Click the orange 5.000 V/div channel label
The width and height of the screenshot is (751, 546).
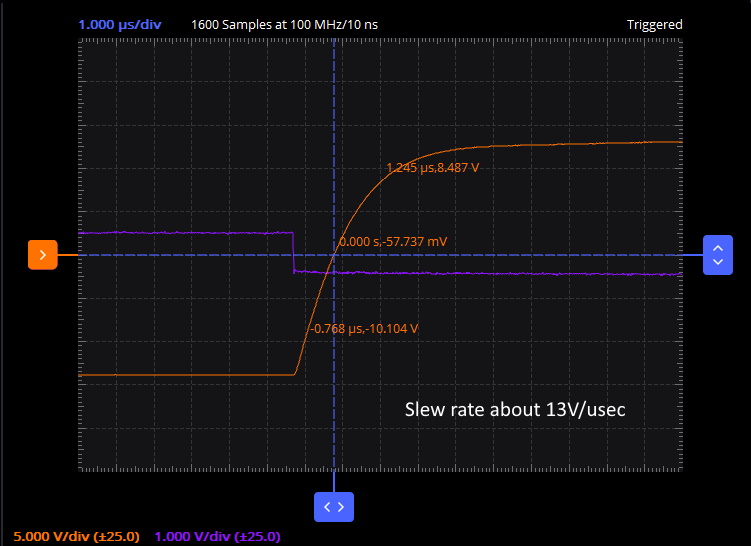[x=77, y=536]
